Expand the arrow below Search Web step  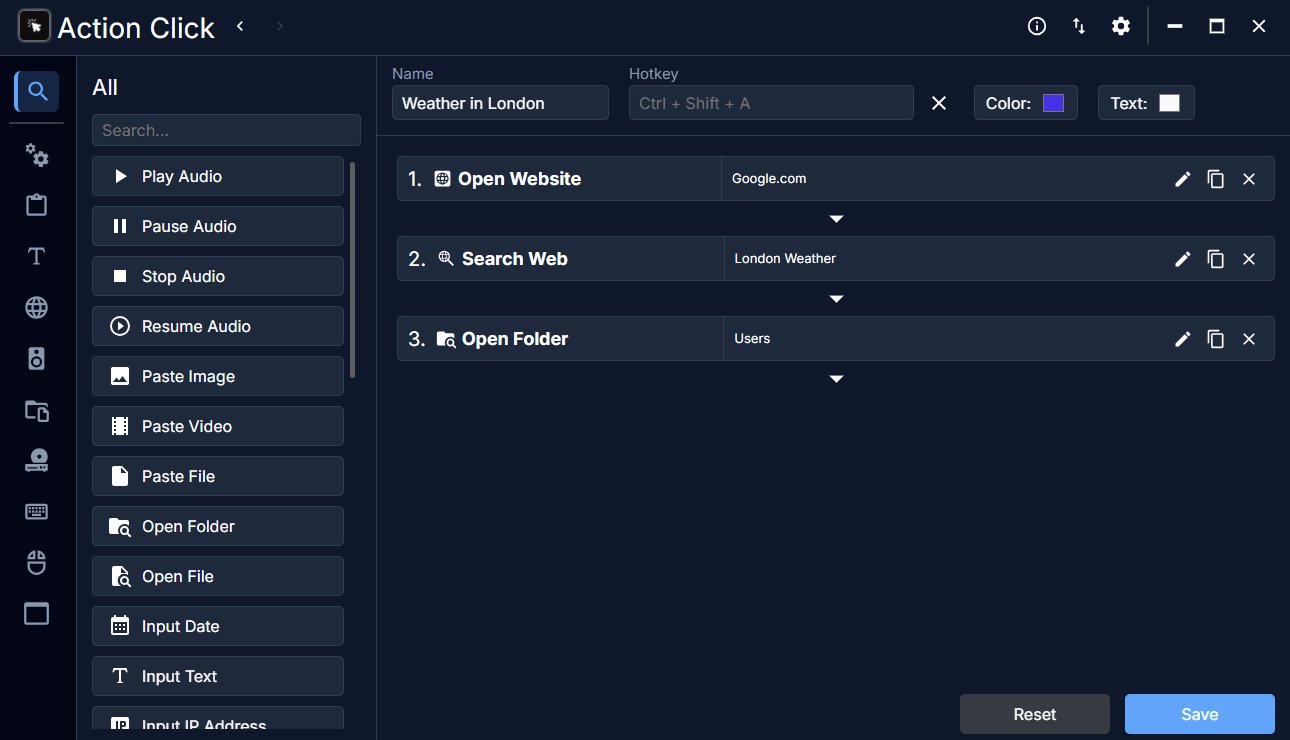click(836, 299)
